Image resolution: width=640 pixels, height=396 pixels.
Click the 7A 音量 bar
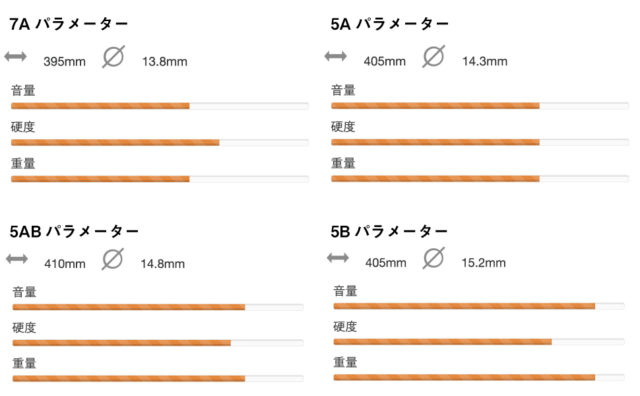[160, 106]
